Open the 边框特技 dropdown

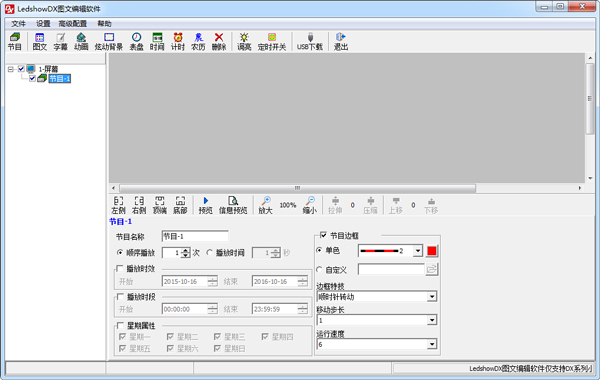point(432,297)
